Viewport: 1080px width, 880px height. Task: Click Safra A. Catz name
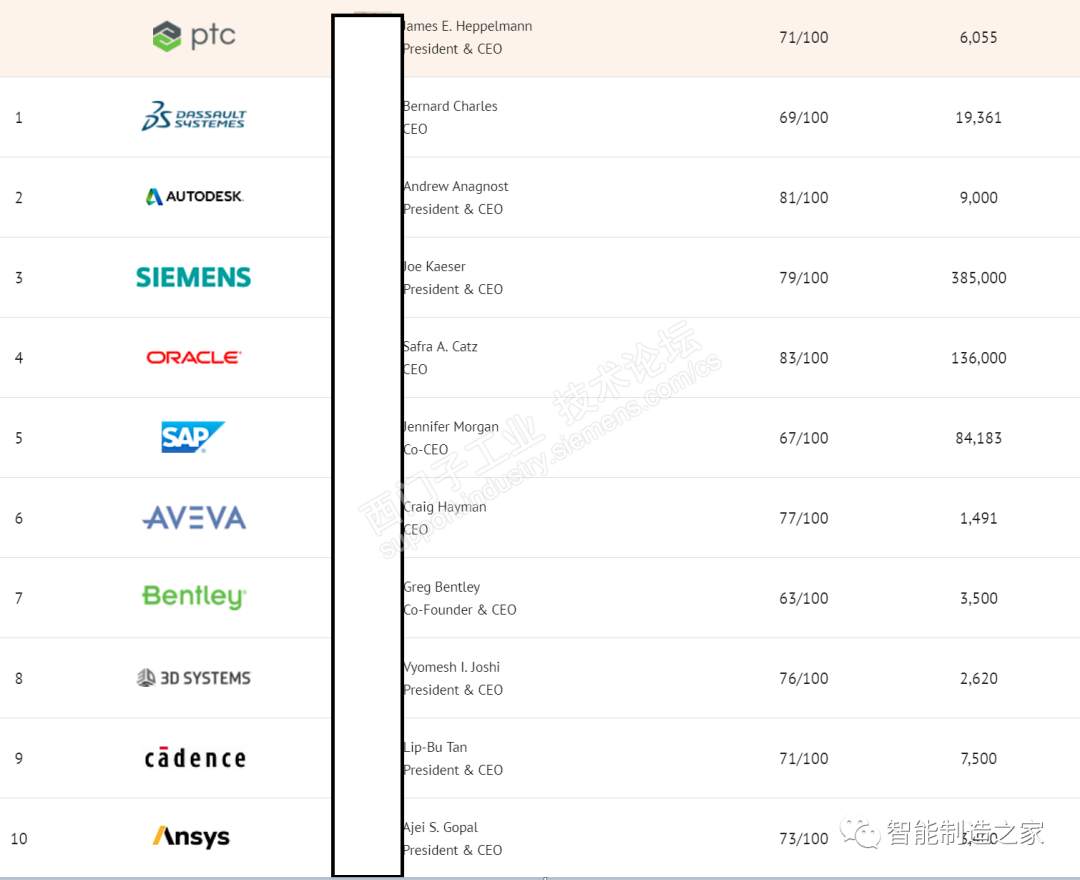[x=441, y=347]
